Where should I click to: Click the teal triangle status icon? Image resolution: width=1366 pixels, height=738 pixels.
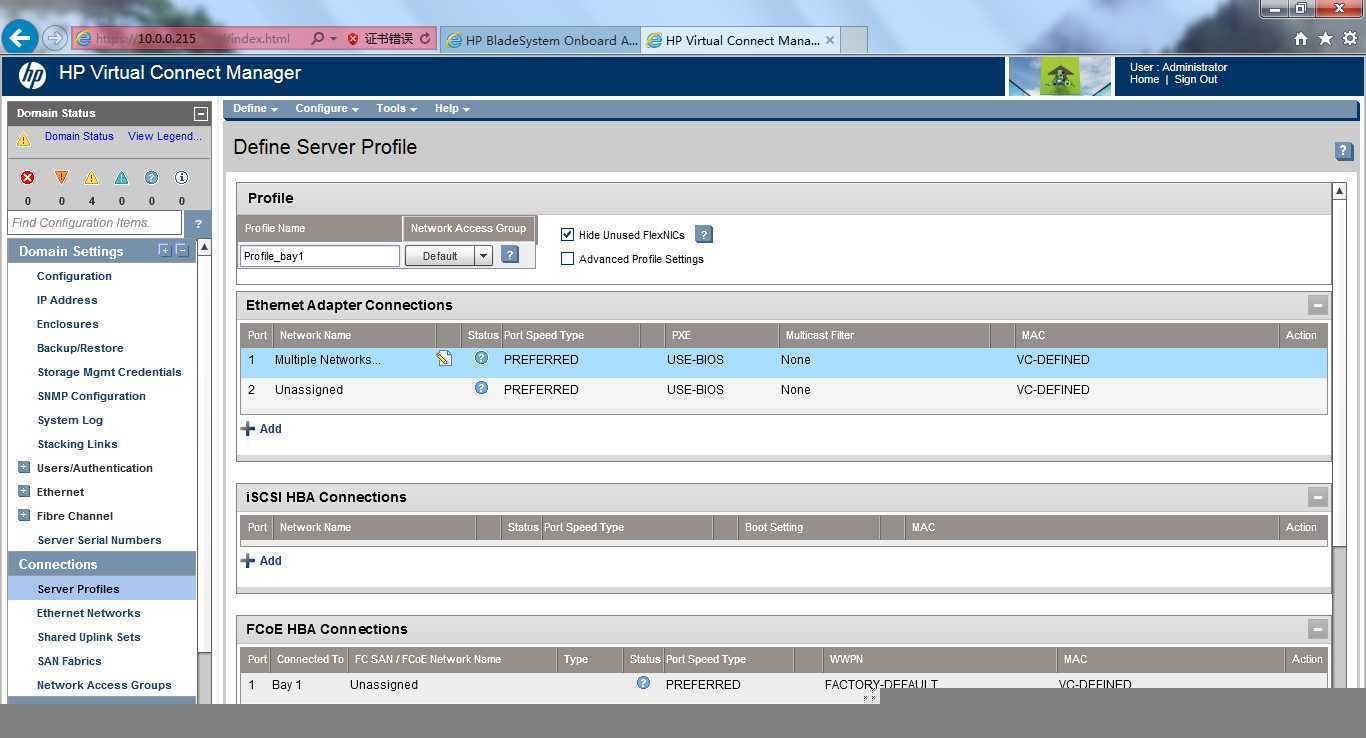[x=121, y=178]
